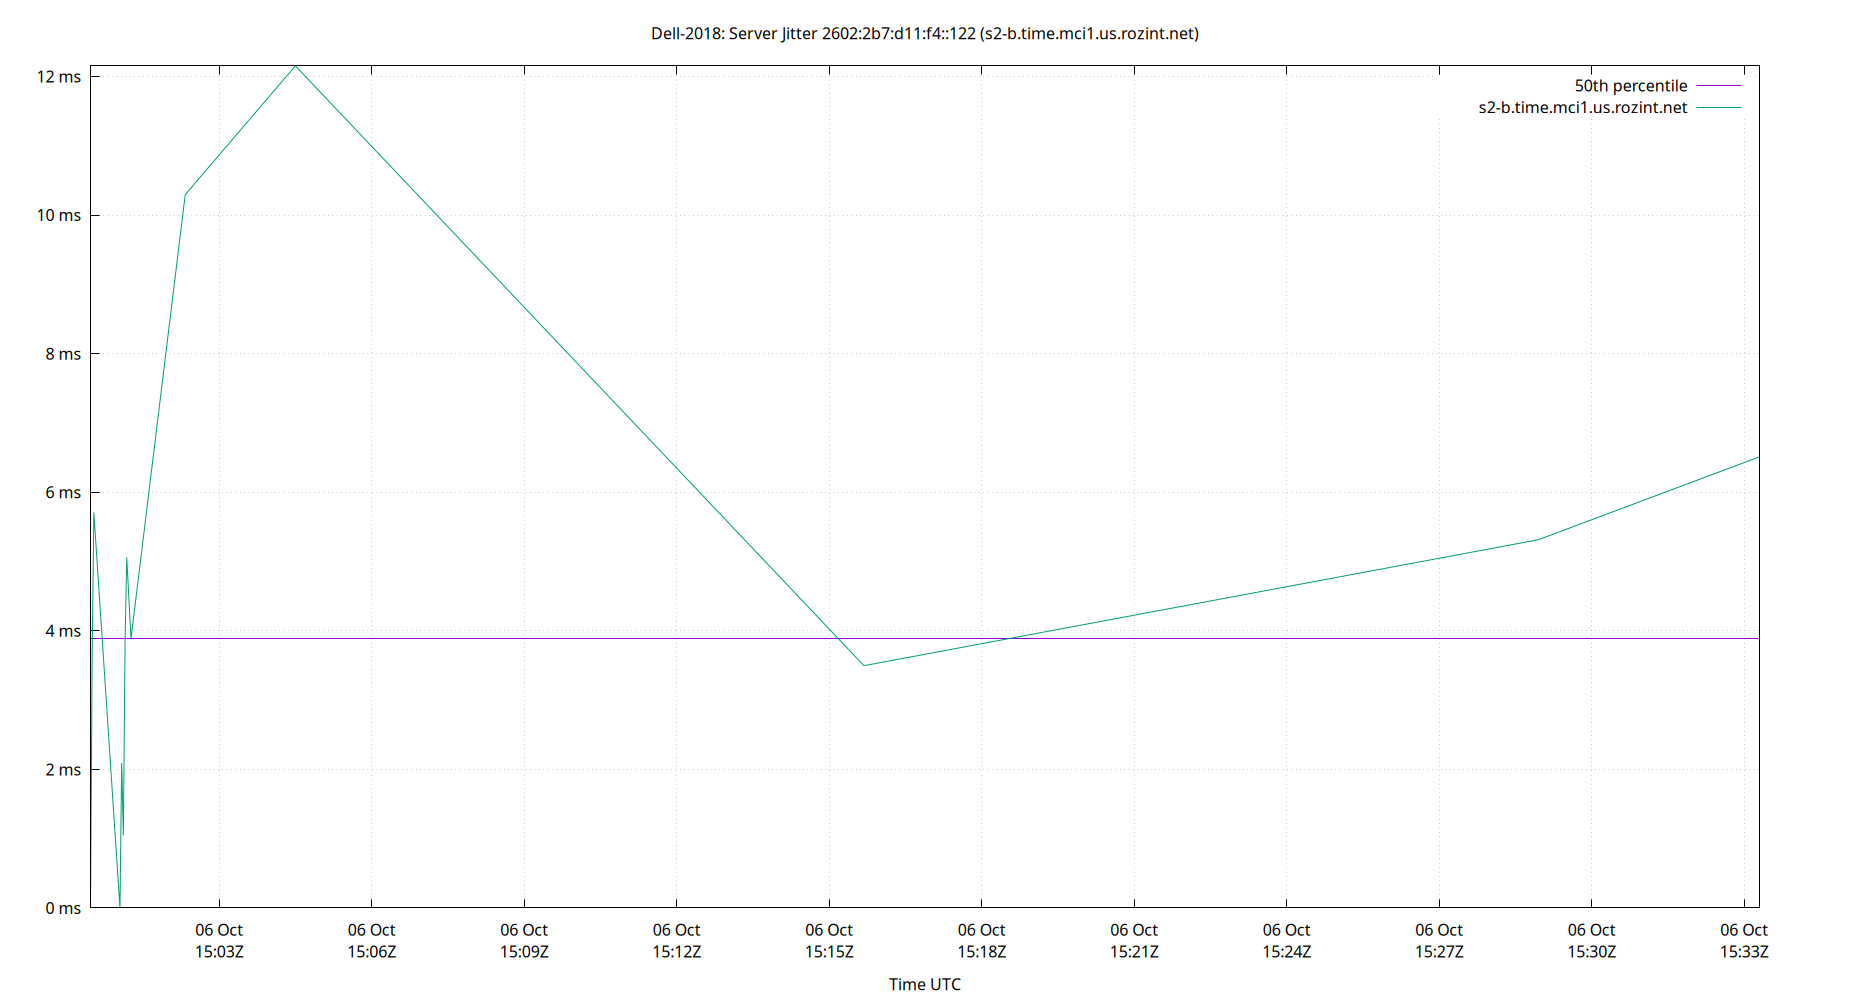This screenshot has width=1850, height=1000.
Task: Click the chart title text
Action: (925, 33)
